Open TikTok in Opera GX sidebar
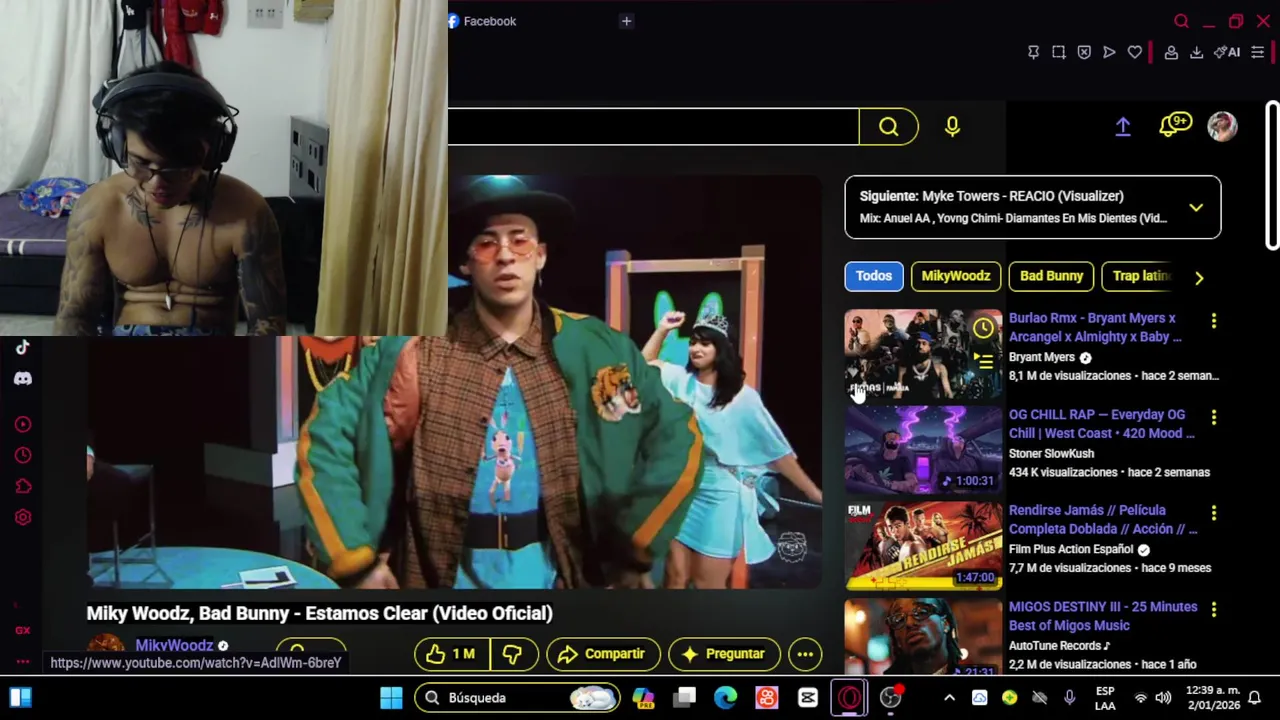Screen dimensions: 1280x720 tap(22, 347)
